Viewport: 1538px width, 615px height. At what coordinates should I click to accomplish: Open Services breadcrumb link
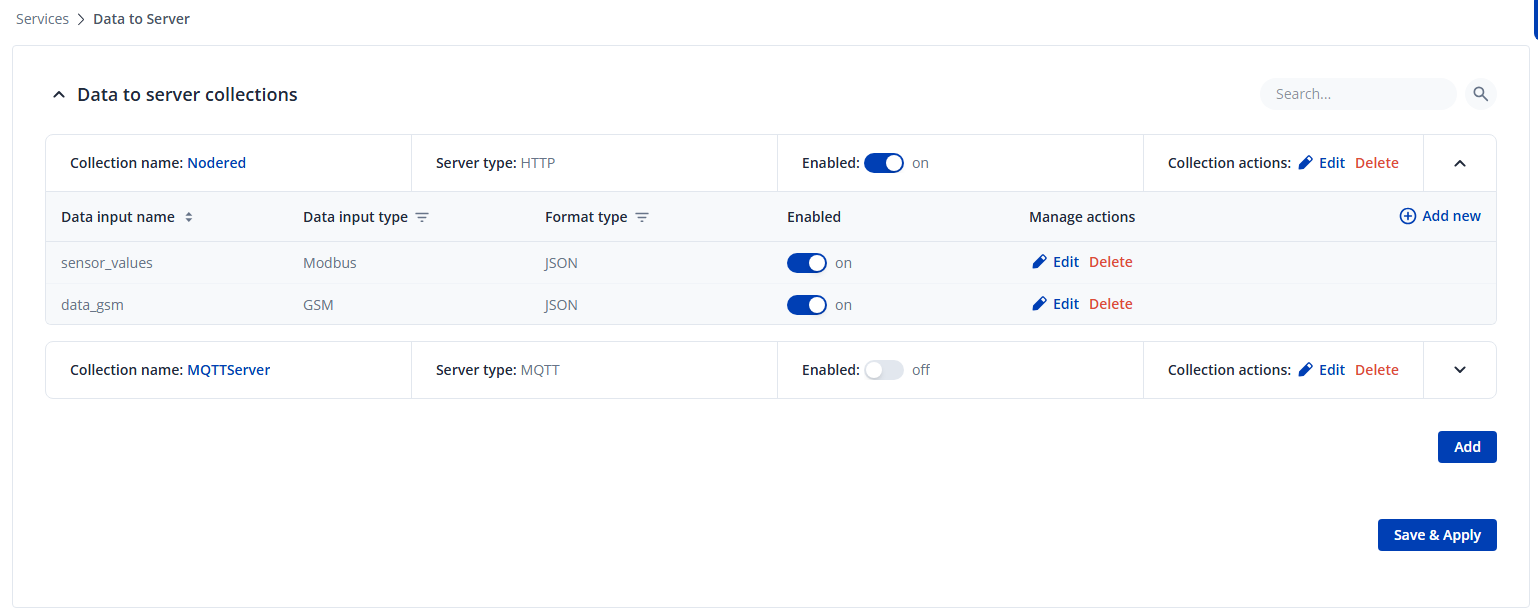coord(42,19)
